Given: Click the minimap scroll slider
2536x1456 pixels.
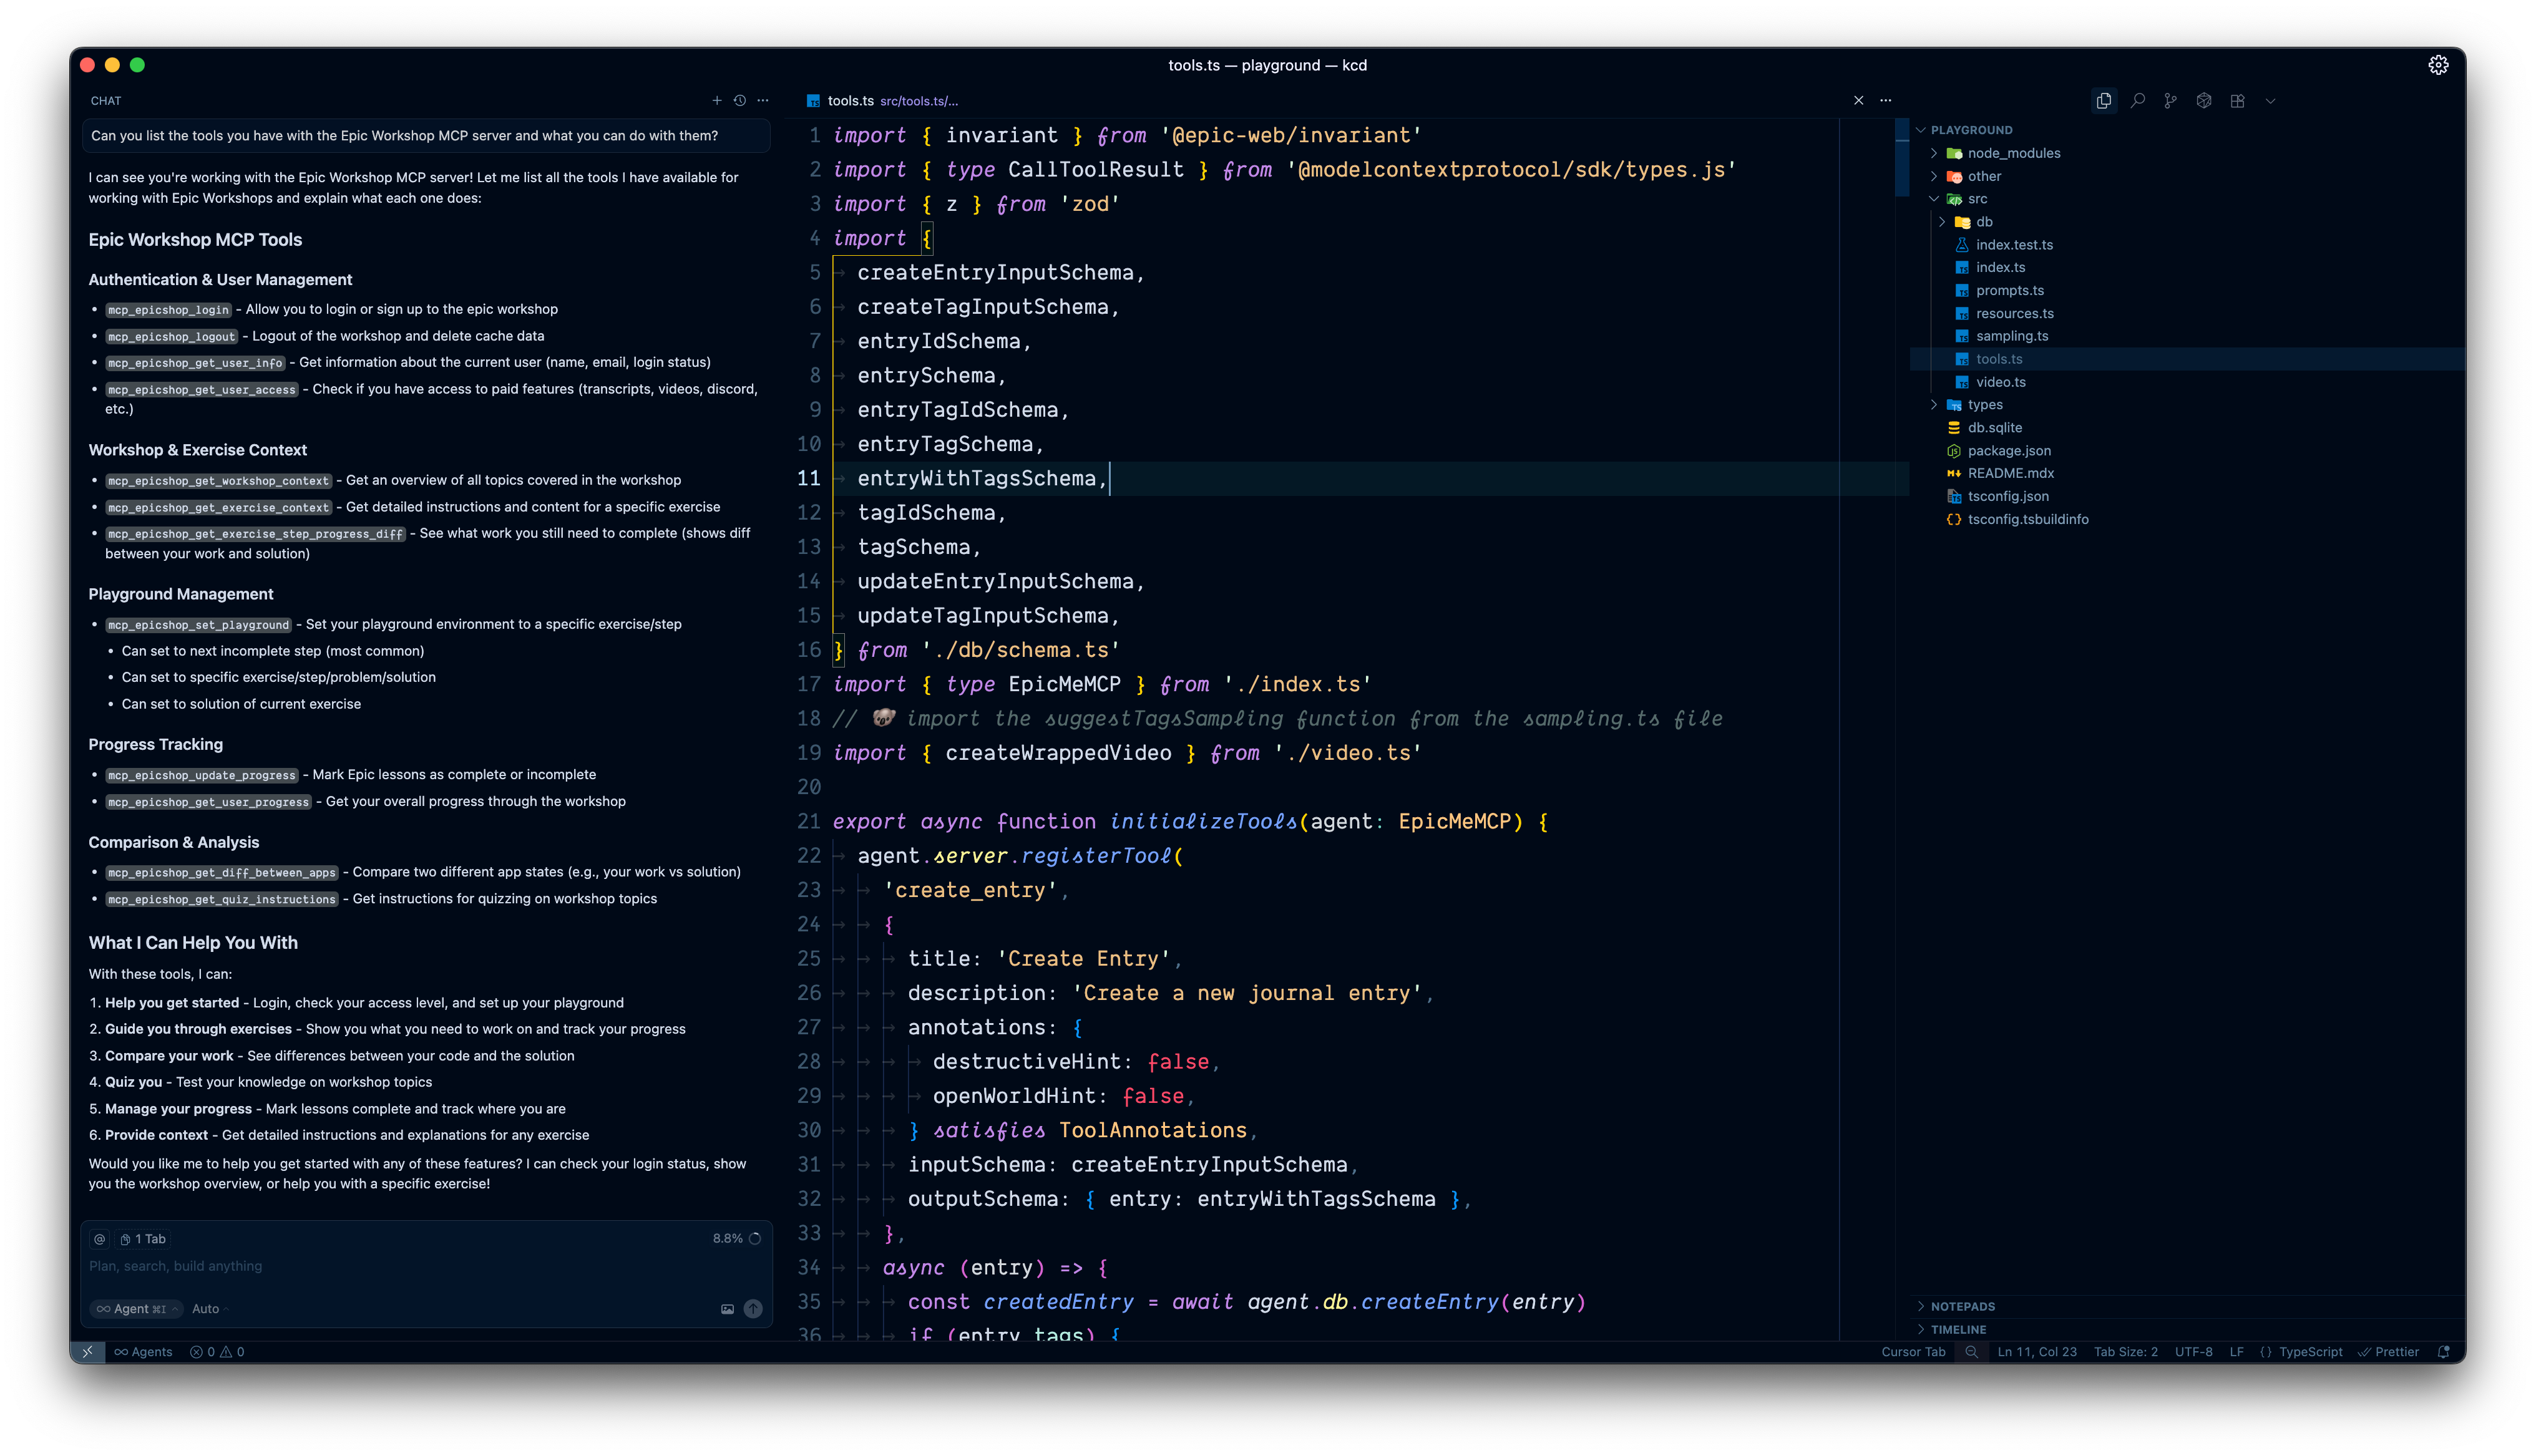Looking at the screenshot, I should pyautogui.click(x=1902, y=157).
